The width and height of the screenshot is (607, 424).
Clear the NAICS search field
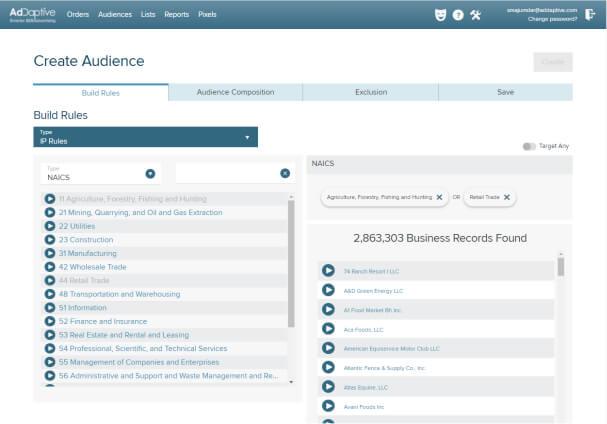pyautogui.click(x=285, y=173)
